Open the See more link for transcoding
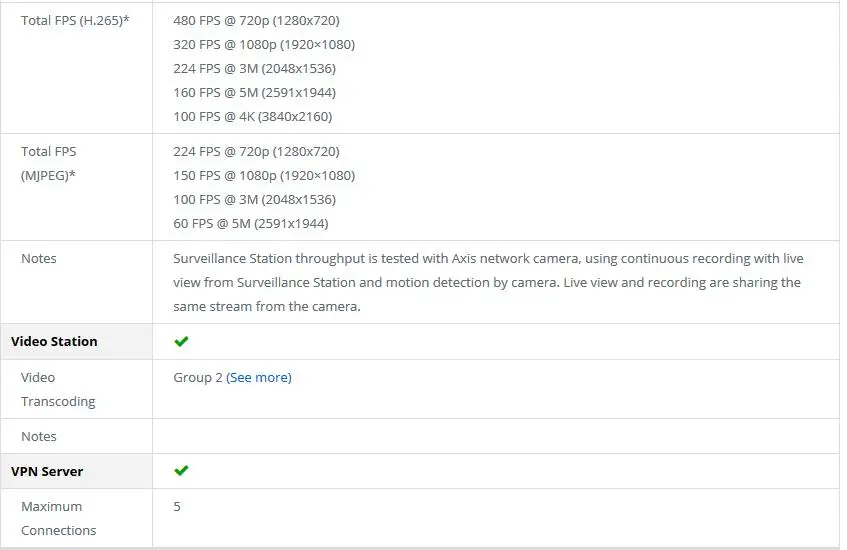 click(x=259, y=377)
